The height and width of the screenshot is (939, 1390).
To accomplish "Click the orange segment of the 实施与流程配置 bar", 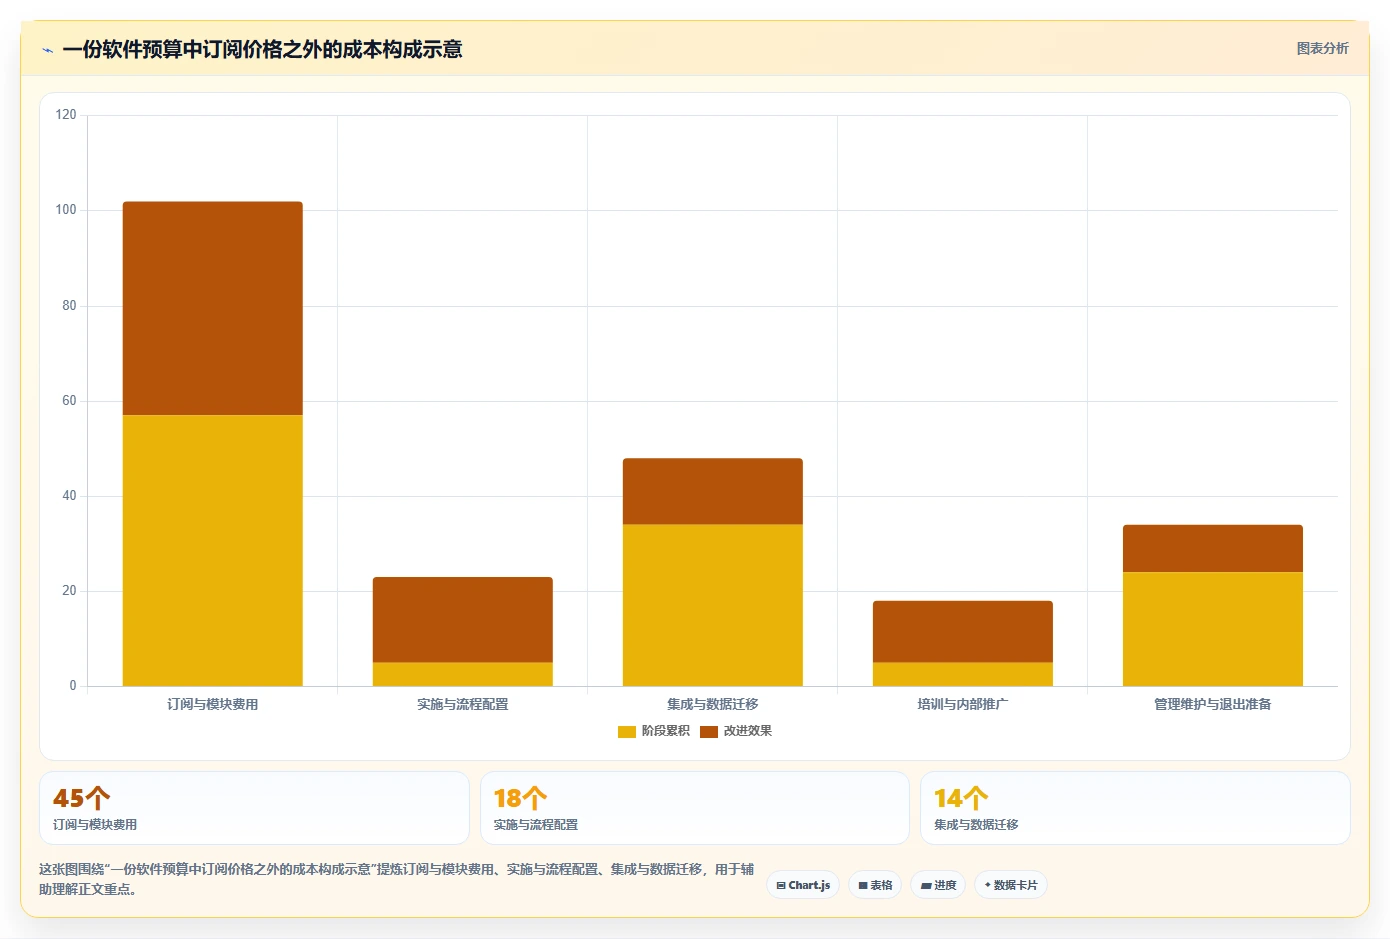I will pos(463,620).
